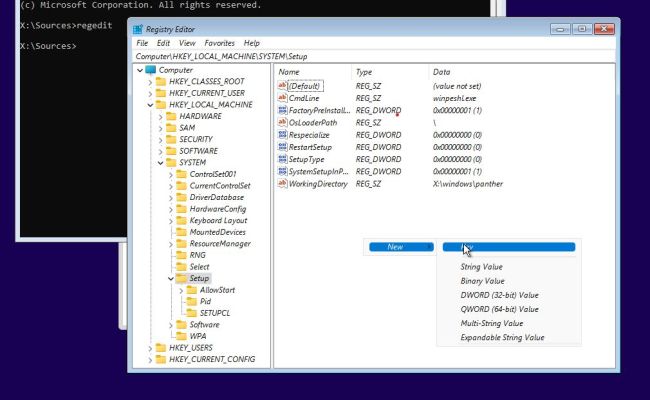
Task: Click the New context menu item
Action: click(401, 247)
